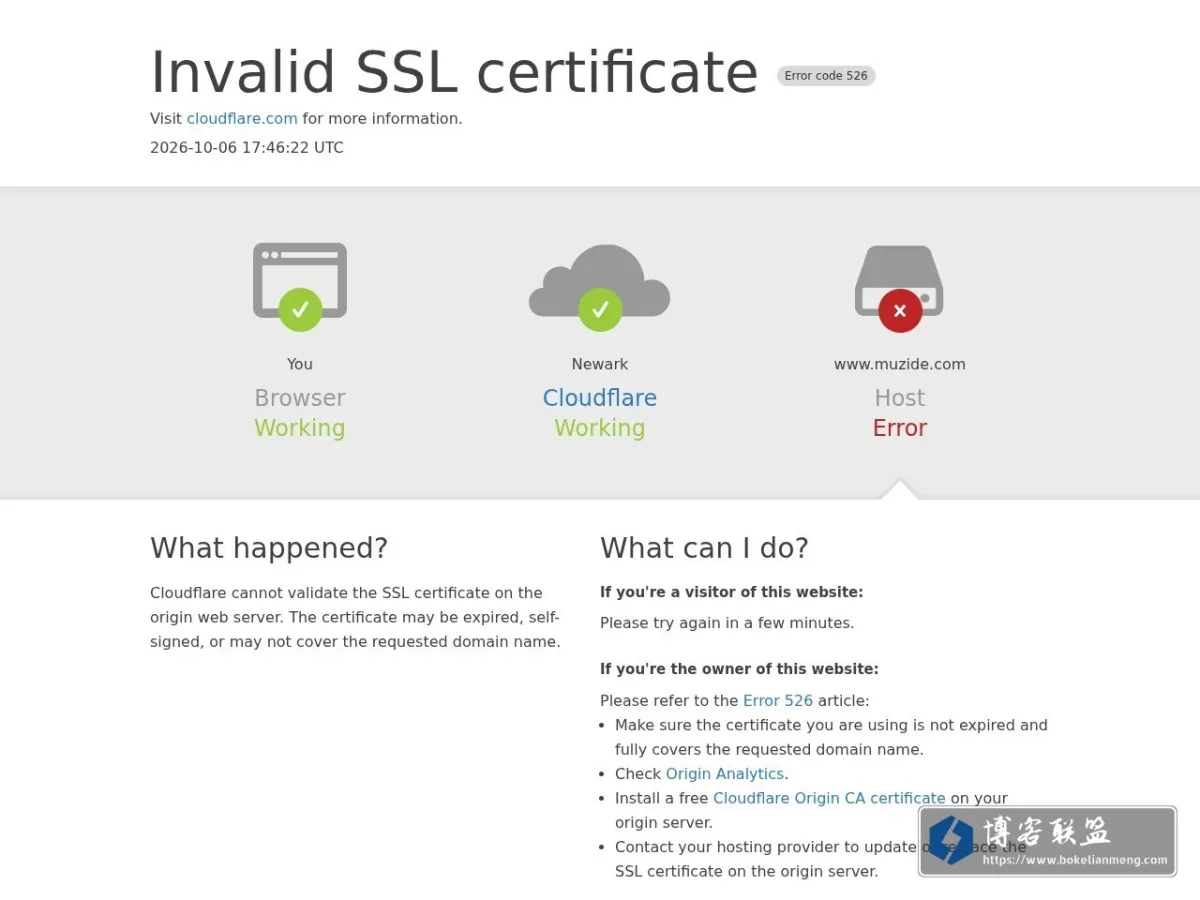Click the www.muzide.com host name

point(900,364)
